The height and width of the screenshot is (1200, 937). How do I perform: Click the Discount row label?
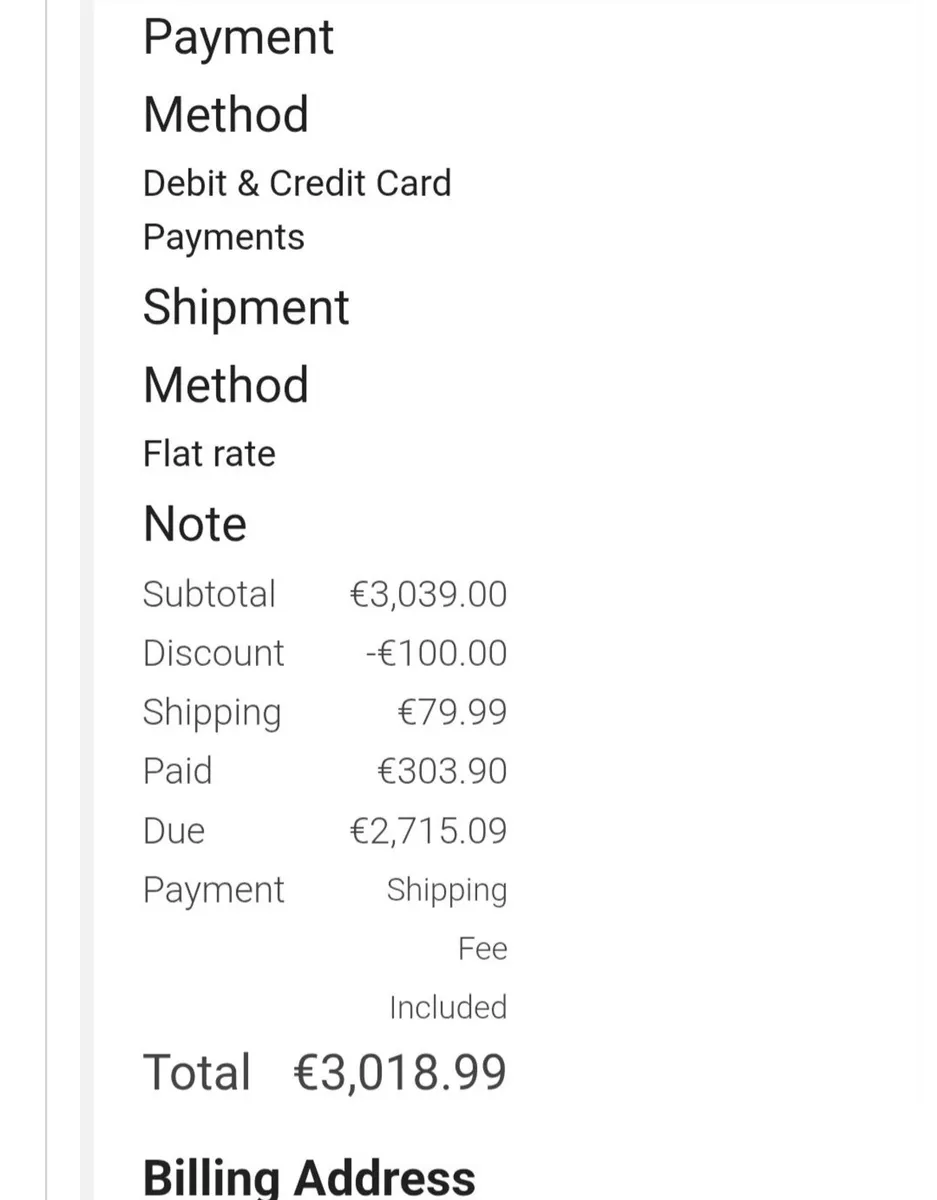coord(213,653)
